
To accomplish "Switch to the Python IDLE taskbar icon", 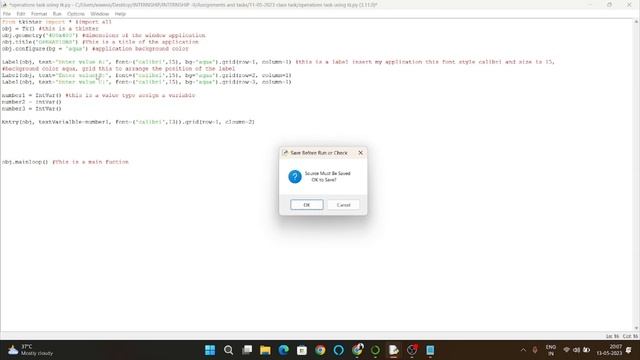I will pos(393,350).
